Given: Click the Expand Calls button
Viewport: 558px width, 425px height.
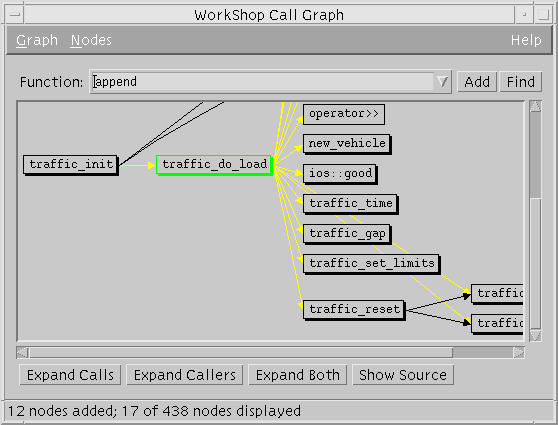Looking at the screenshot, I should click(x=70, y=375).
